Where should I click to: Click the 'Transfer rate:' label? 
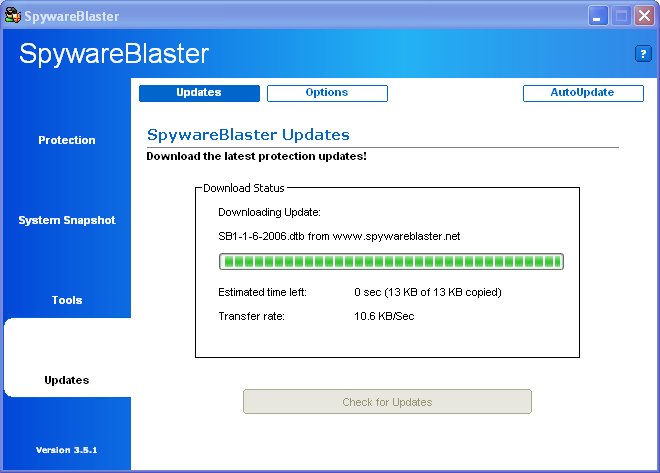pos(251,316)
